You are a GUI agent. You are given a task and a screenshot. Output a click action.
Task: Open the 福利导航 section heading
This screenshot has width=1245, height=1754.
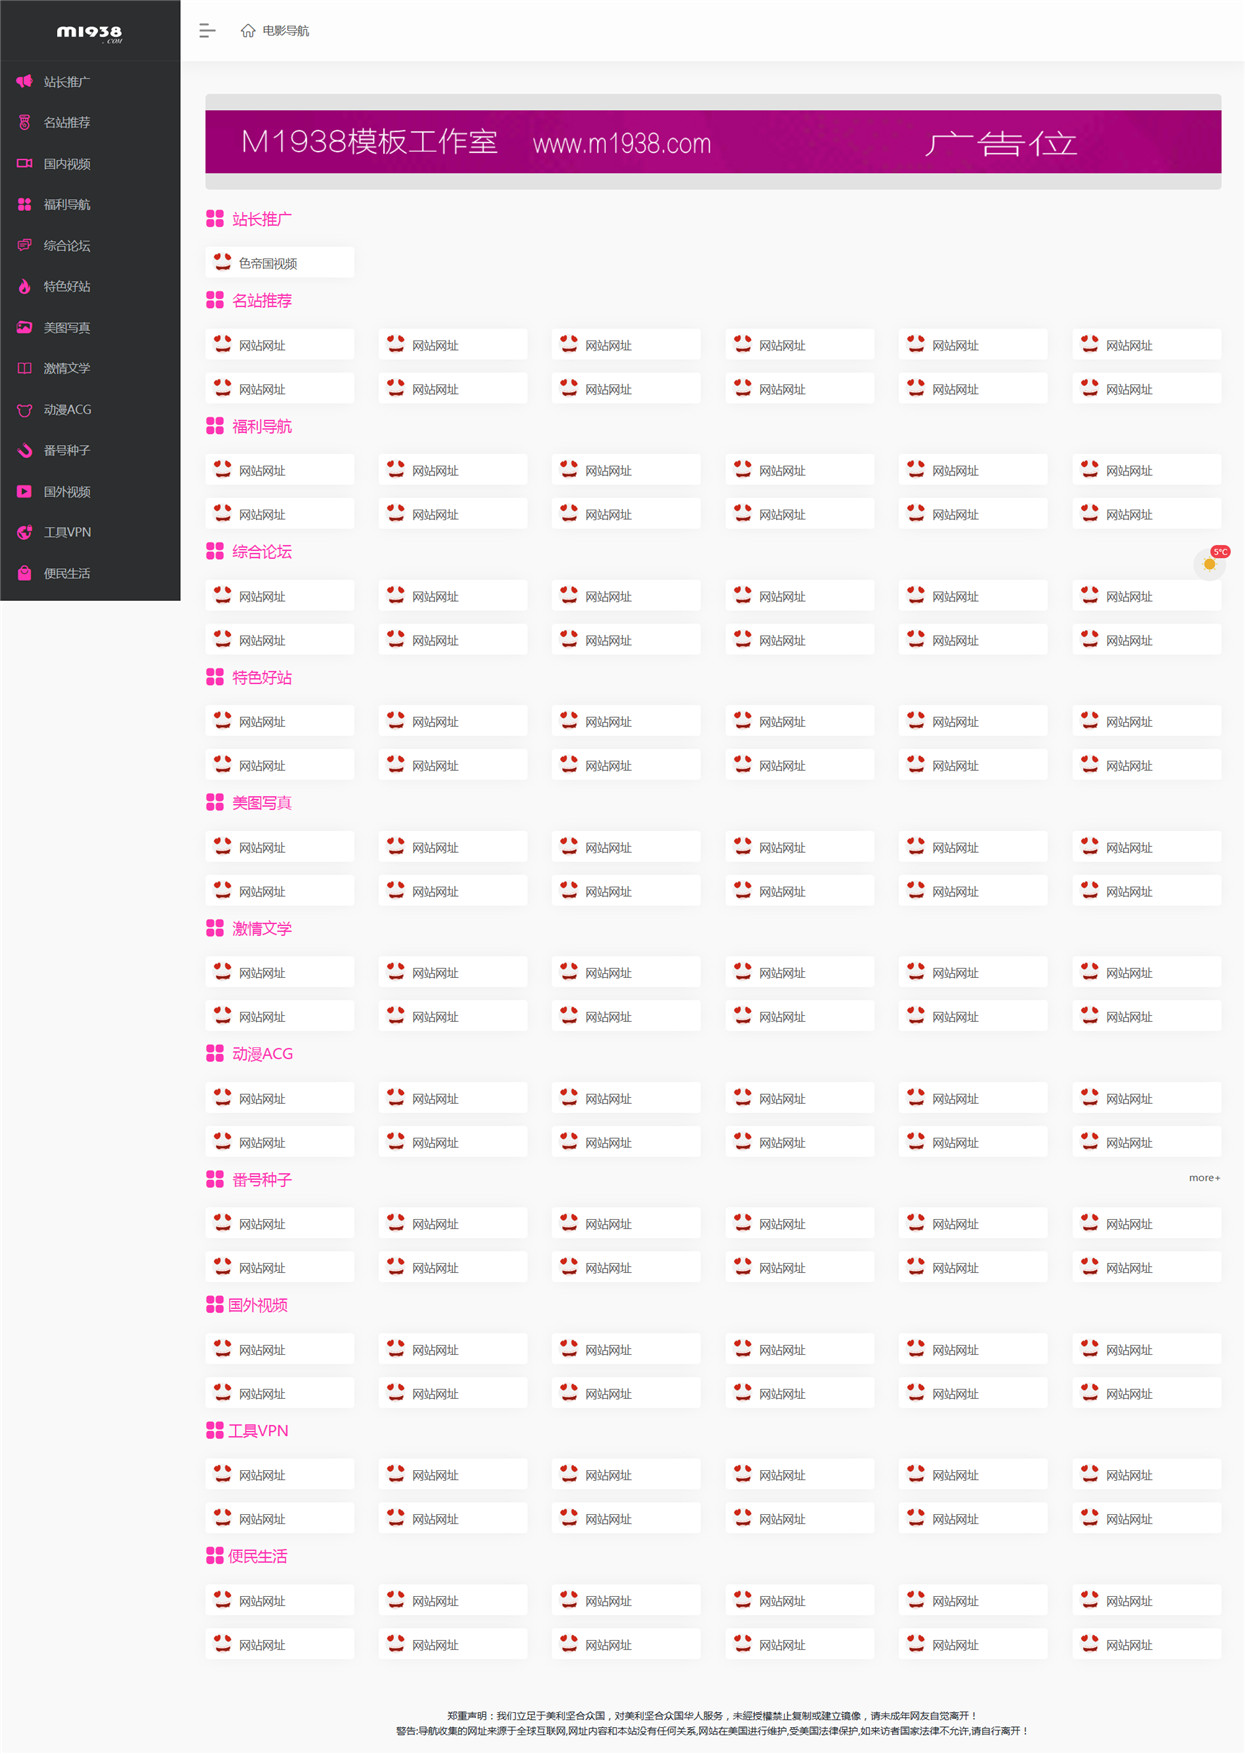262,427
